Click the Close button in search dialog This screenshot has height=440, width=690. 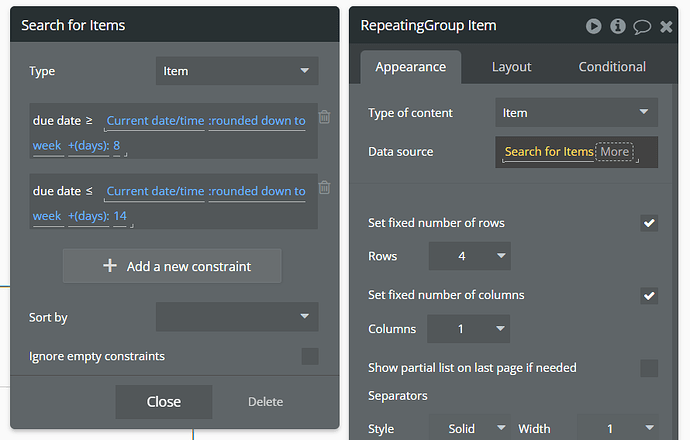pos(163,402)
